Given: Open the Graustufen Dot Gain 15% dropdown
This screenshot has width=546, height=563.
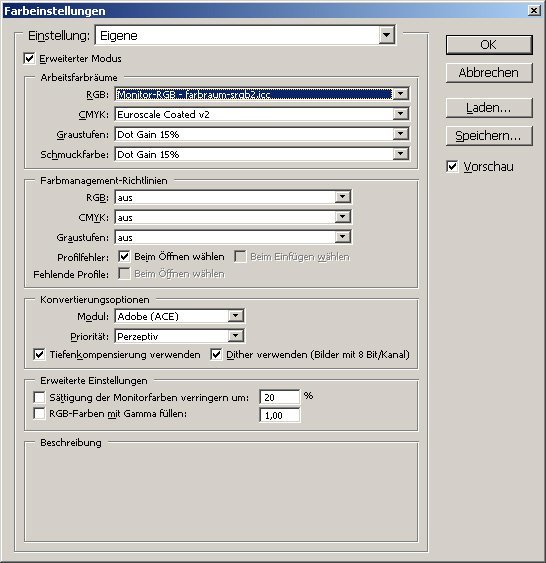Looking at the screenshot, I should (x=262, y=134).
